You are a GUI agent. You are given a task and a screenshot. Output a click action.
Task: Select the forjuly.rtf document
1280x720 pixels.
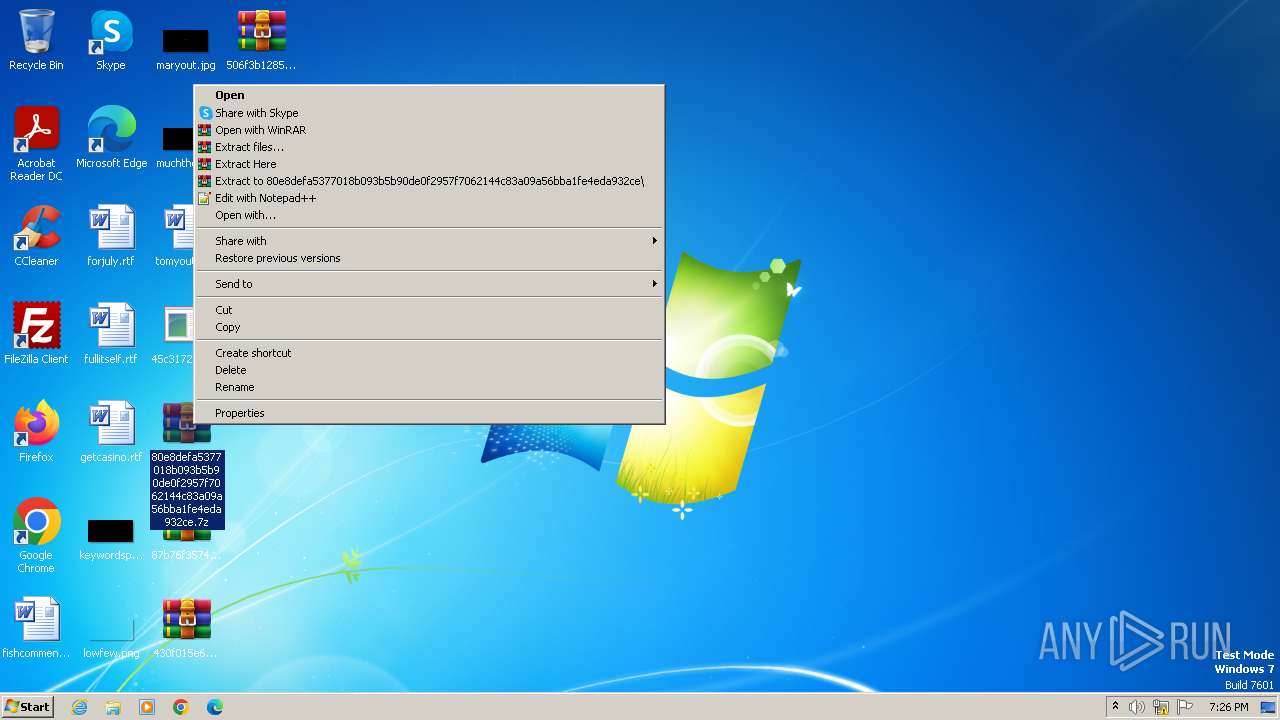coord(111,237)
